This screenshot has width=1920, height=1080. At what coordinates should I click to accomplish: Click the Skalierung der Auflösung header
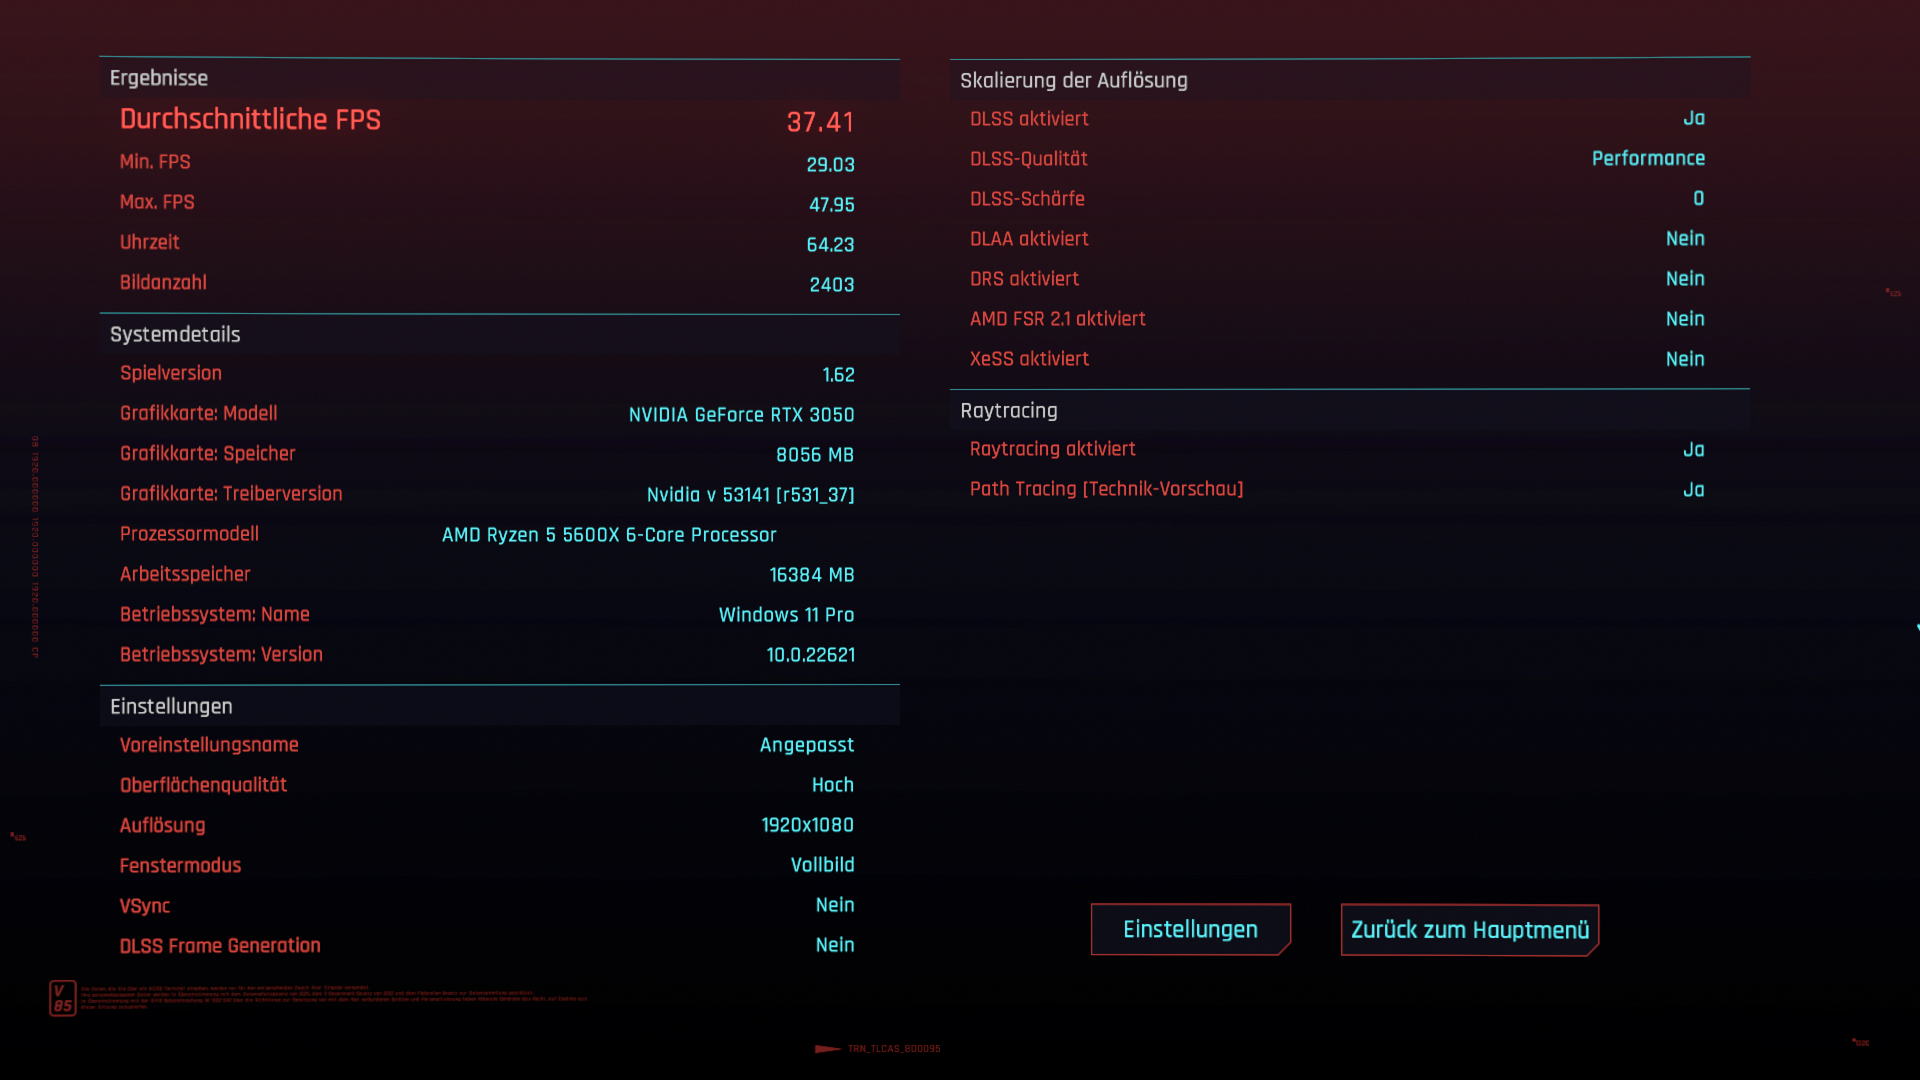(x=1074, y=80)
